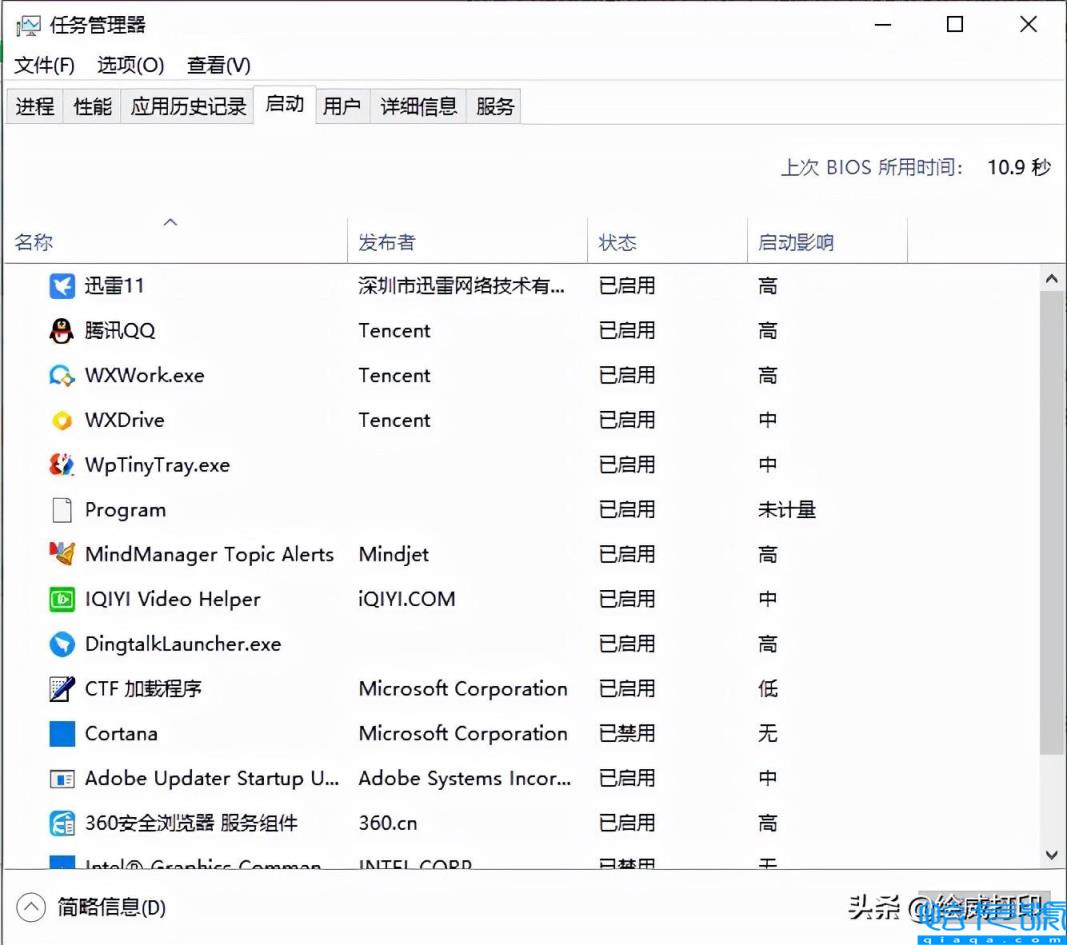Select the Cortana icon
The width and height of the screenshot is (1067, 945).
[62, 733]
